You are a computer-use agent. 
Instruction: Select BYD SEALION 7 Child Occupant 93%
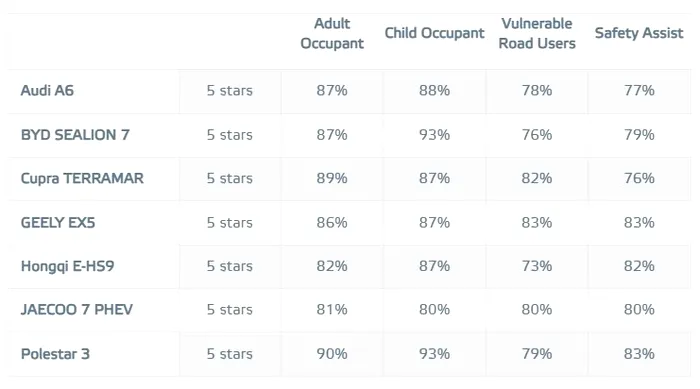tap(434, 135)
